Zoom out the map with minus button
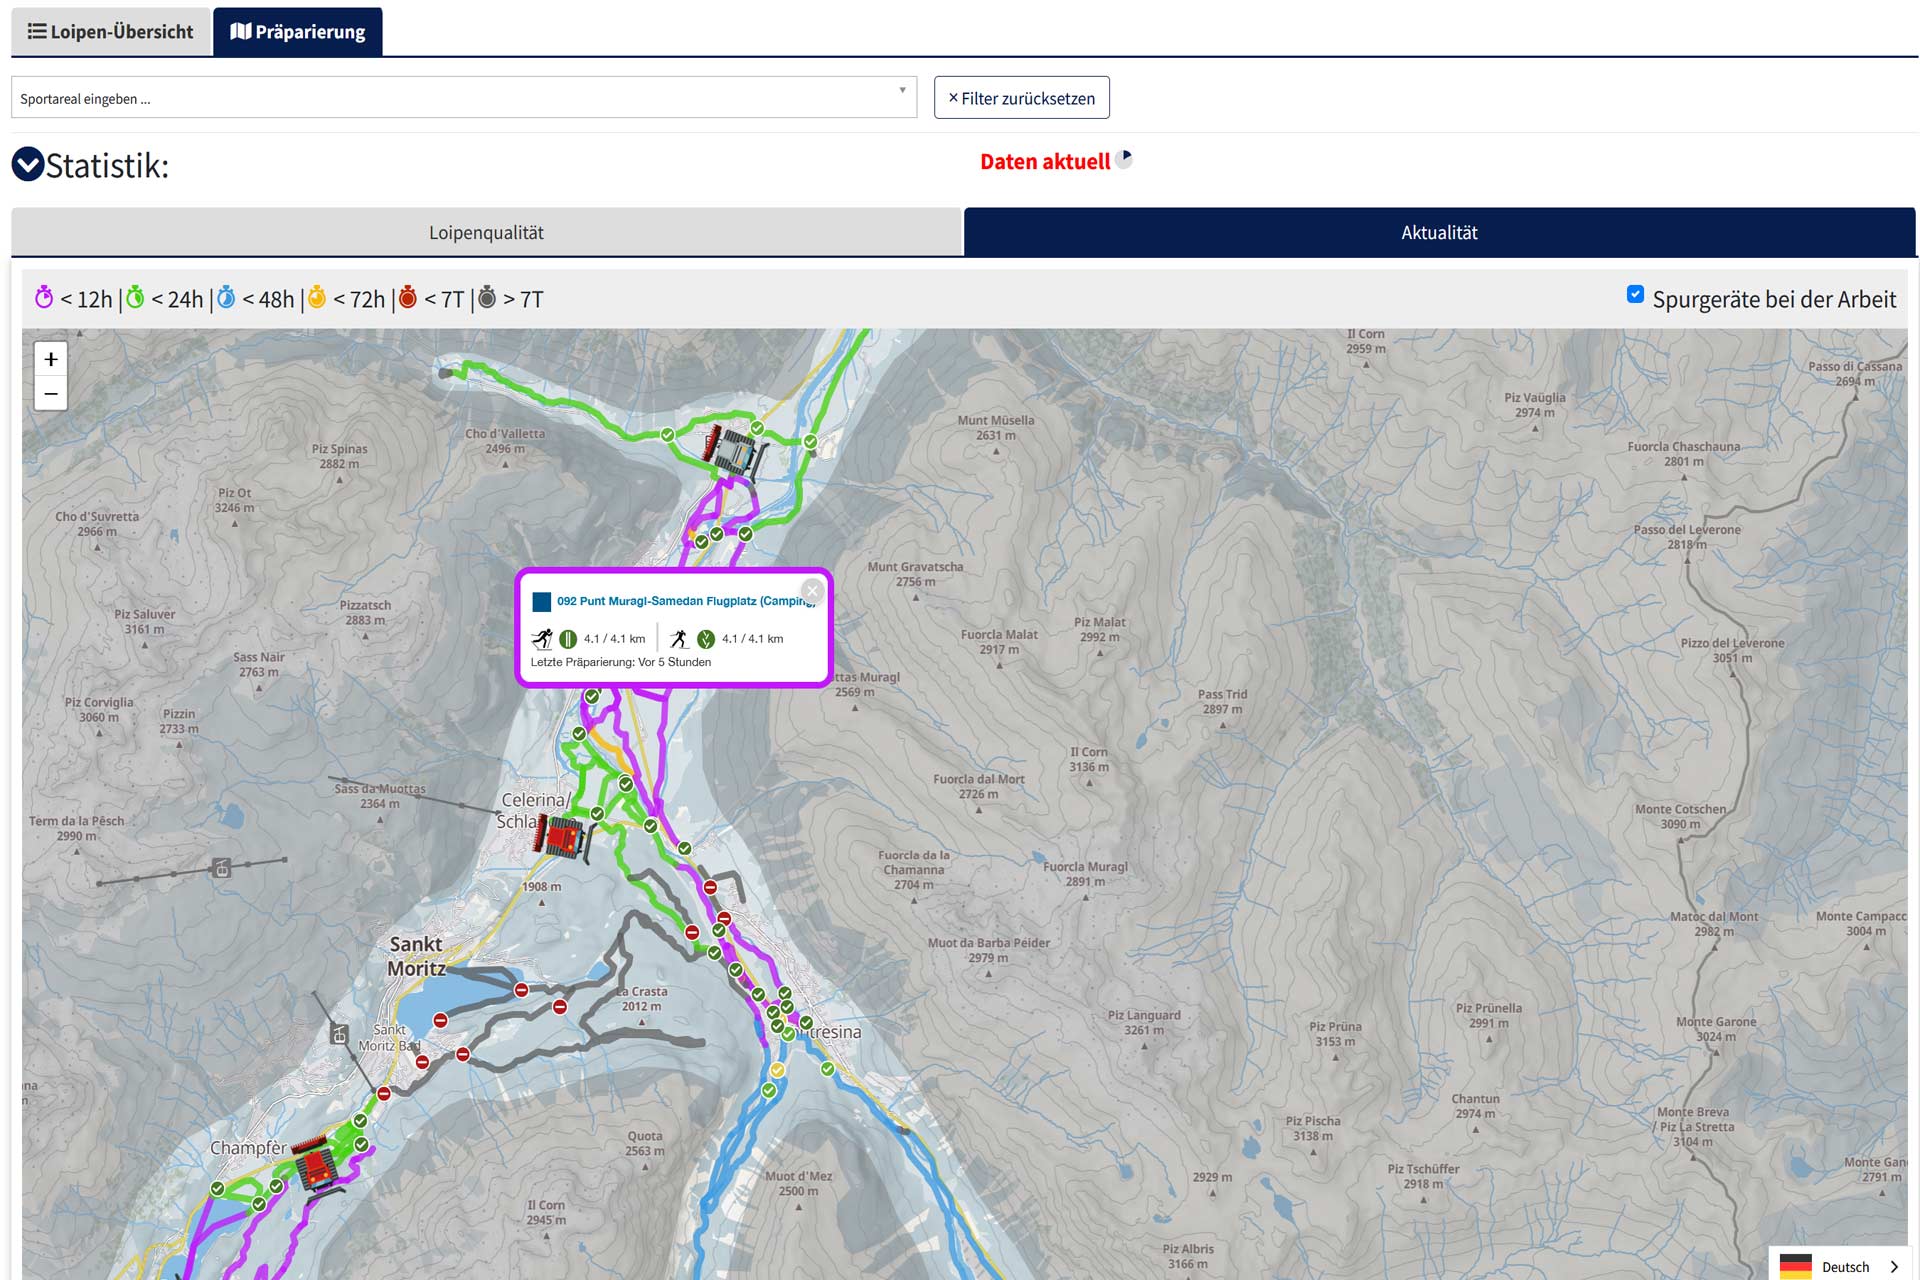This screenshot has width=1920, height=1280. click(51, 394)
